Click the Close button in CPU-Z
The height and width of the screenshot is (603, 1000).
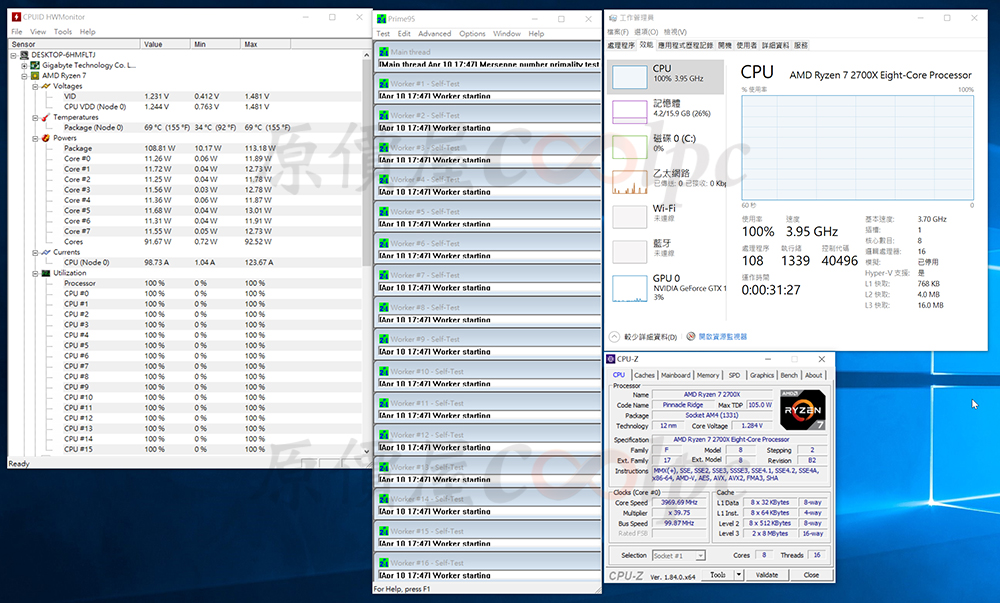click(x=811, y=575)
